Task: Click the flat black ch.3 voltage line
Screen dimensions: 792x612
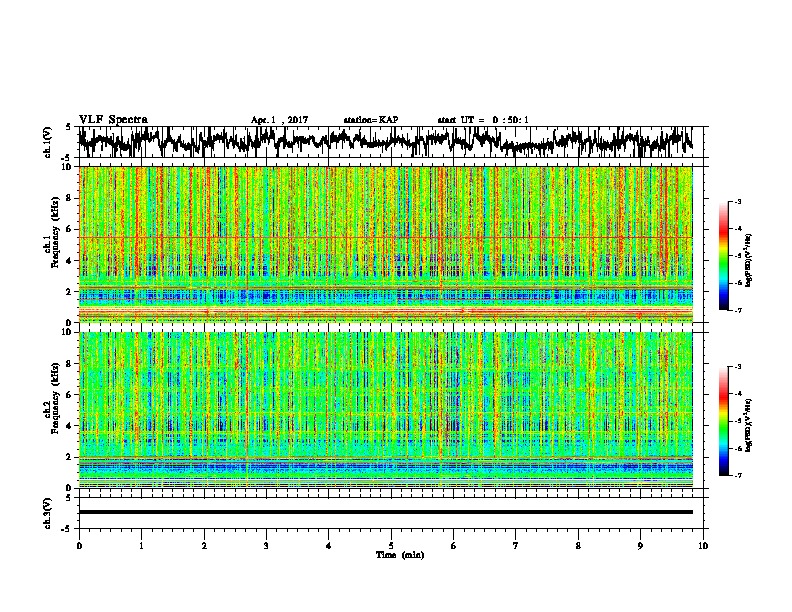Action: pyautogui.click(x=385, y=512)
